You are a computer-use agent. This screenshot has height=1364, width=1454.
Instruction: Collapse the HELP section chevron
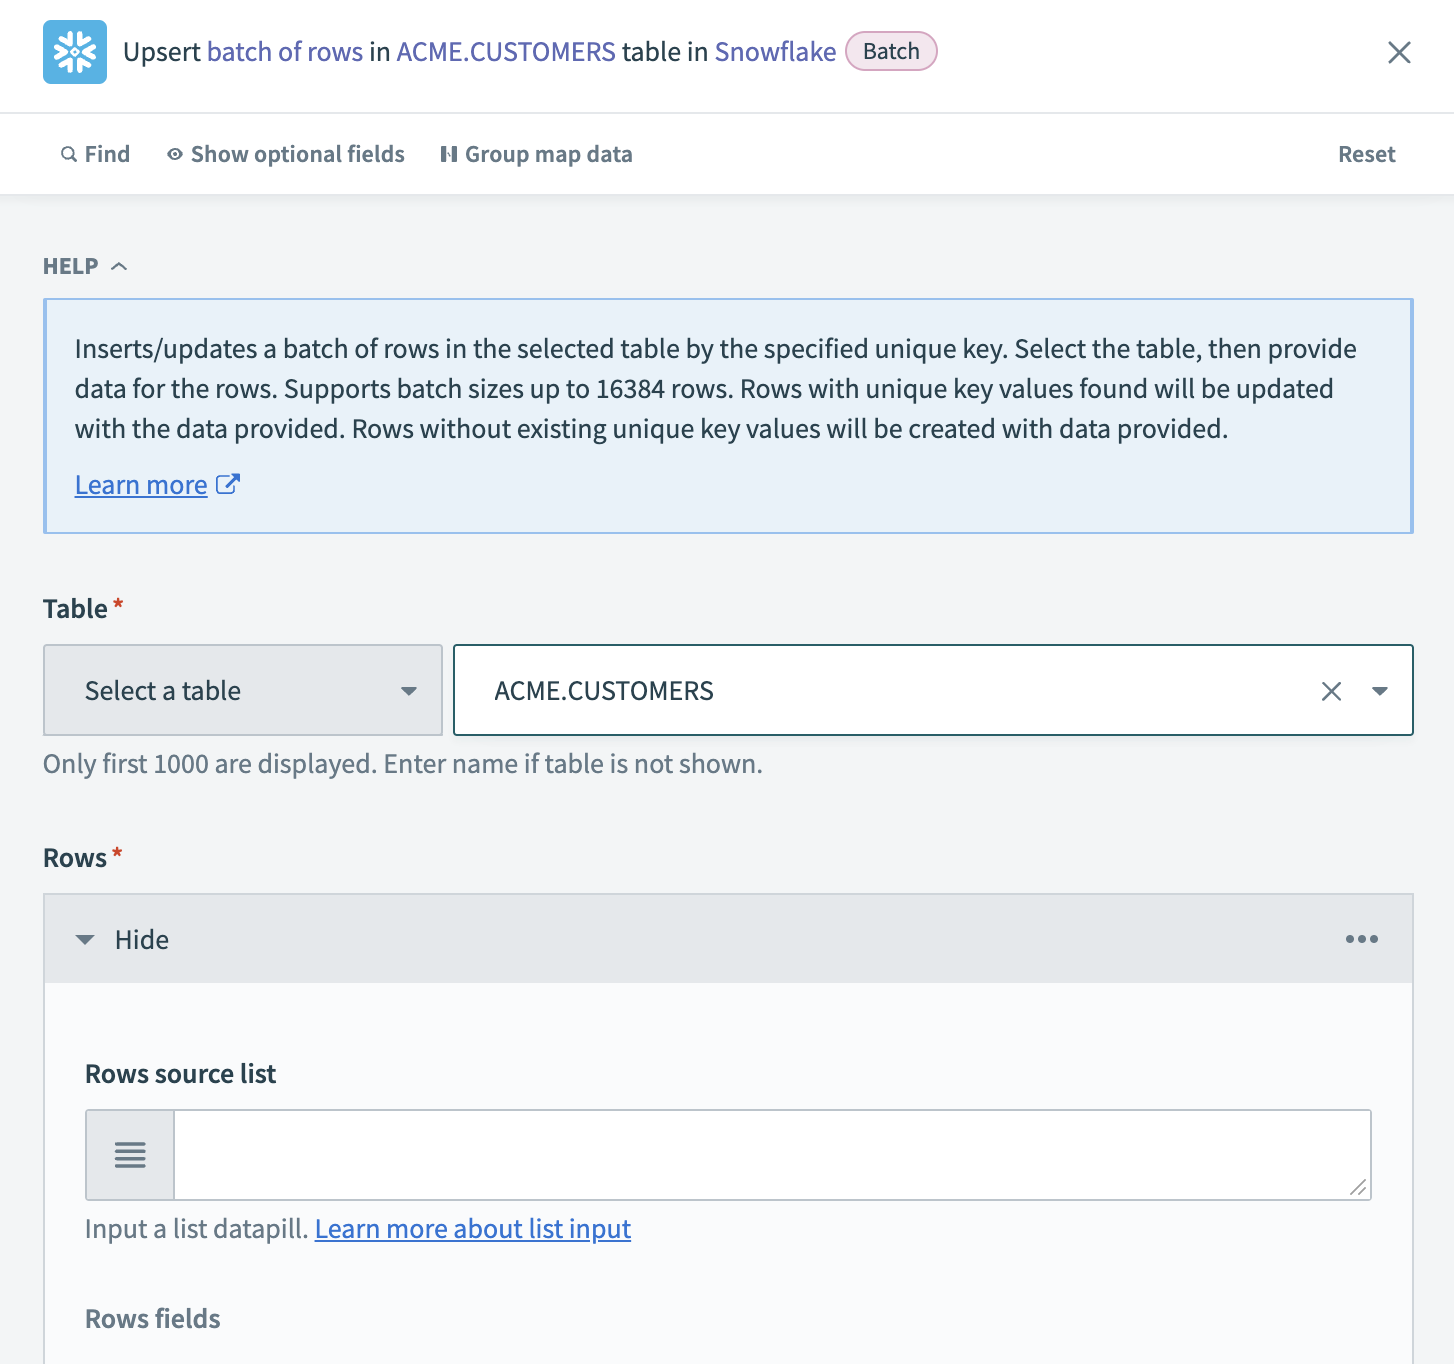pos(119,266)
